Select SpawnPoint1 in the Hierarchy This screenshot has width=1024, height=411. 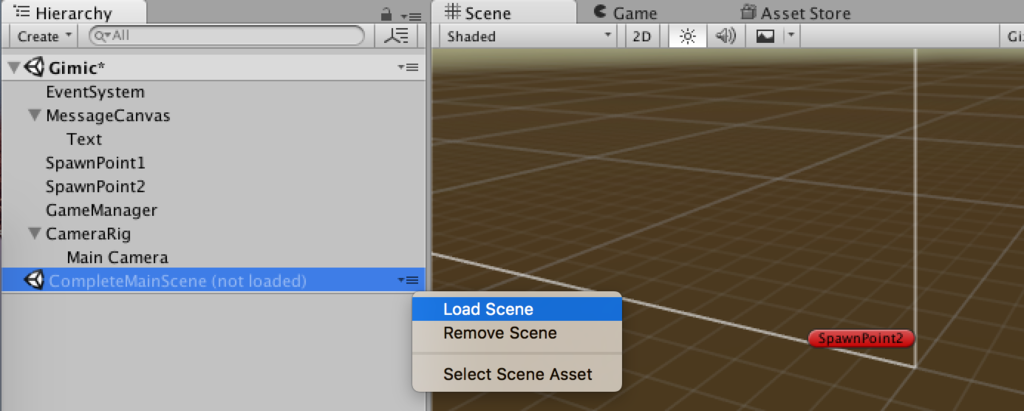[x=95, y=163]
